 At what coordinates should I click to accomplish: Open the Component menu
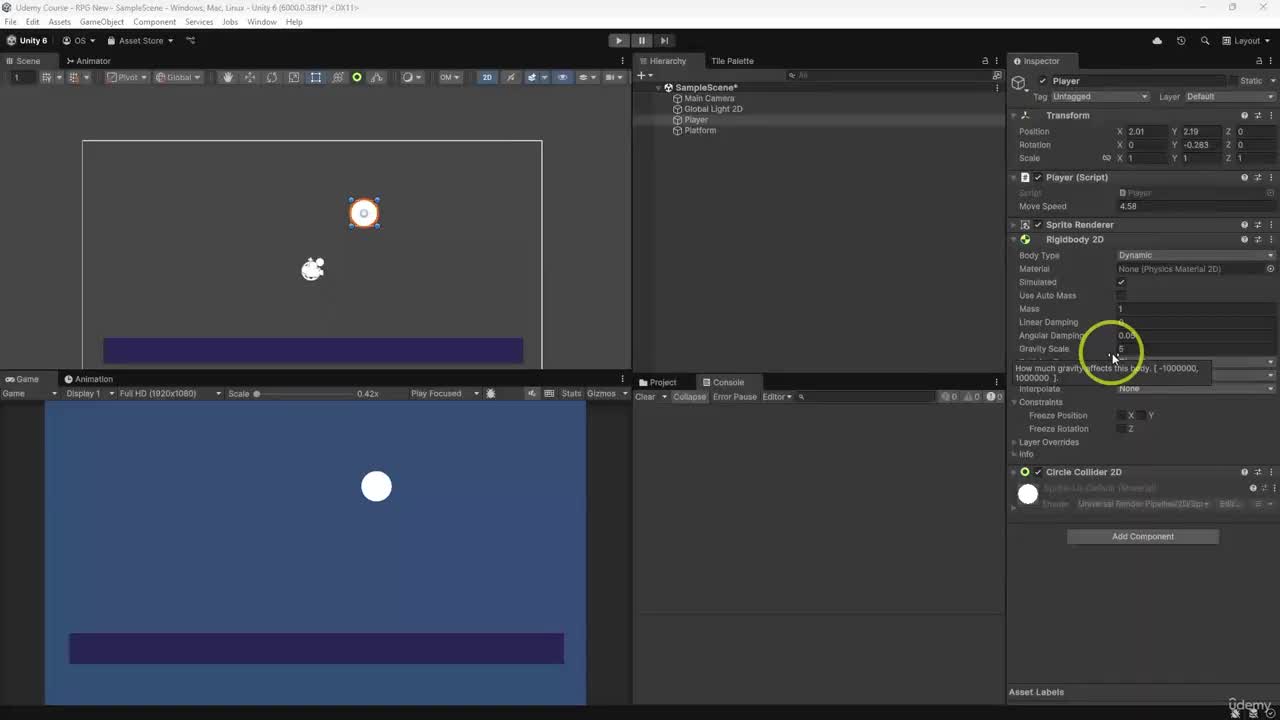pyautogui.click(x=154, y=22)
